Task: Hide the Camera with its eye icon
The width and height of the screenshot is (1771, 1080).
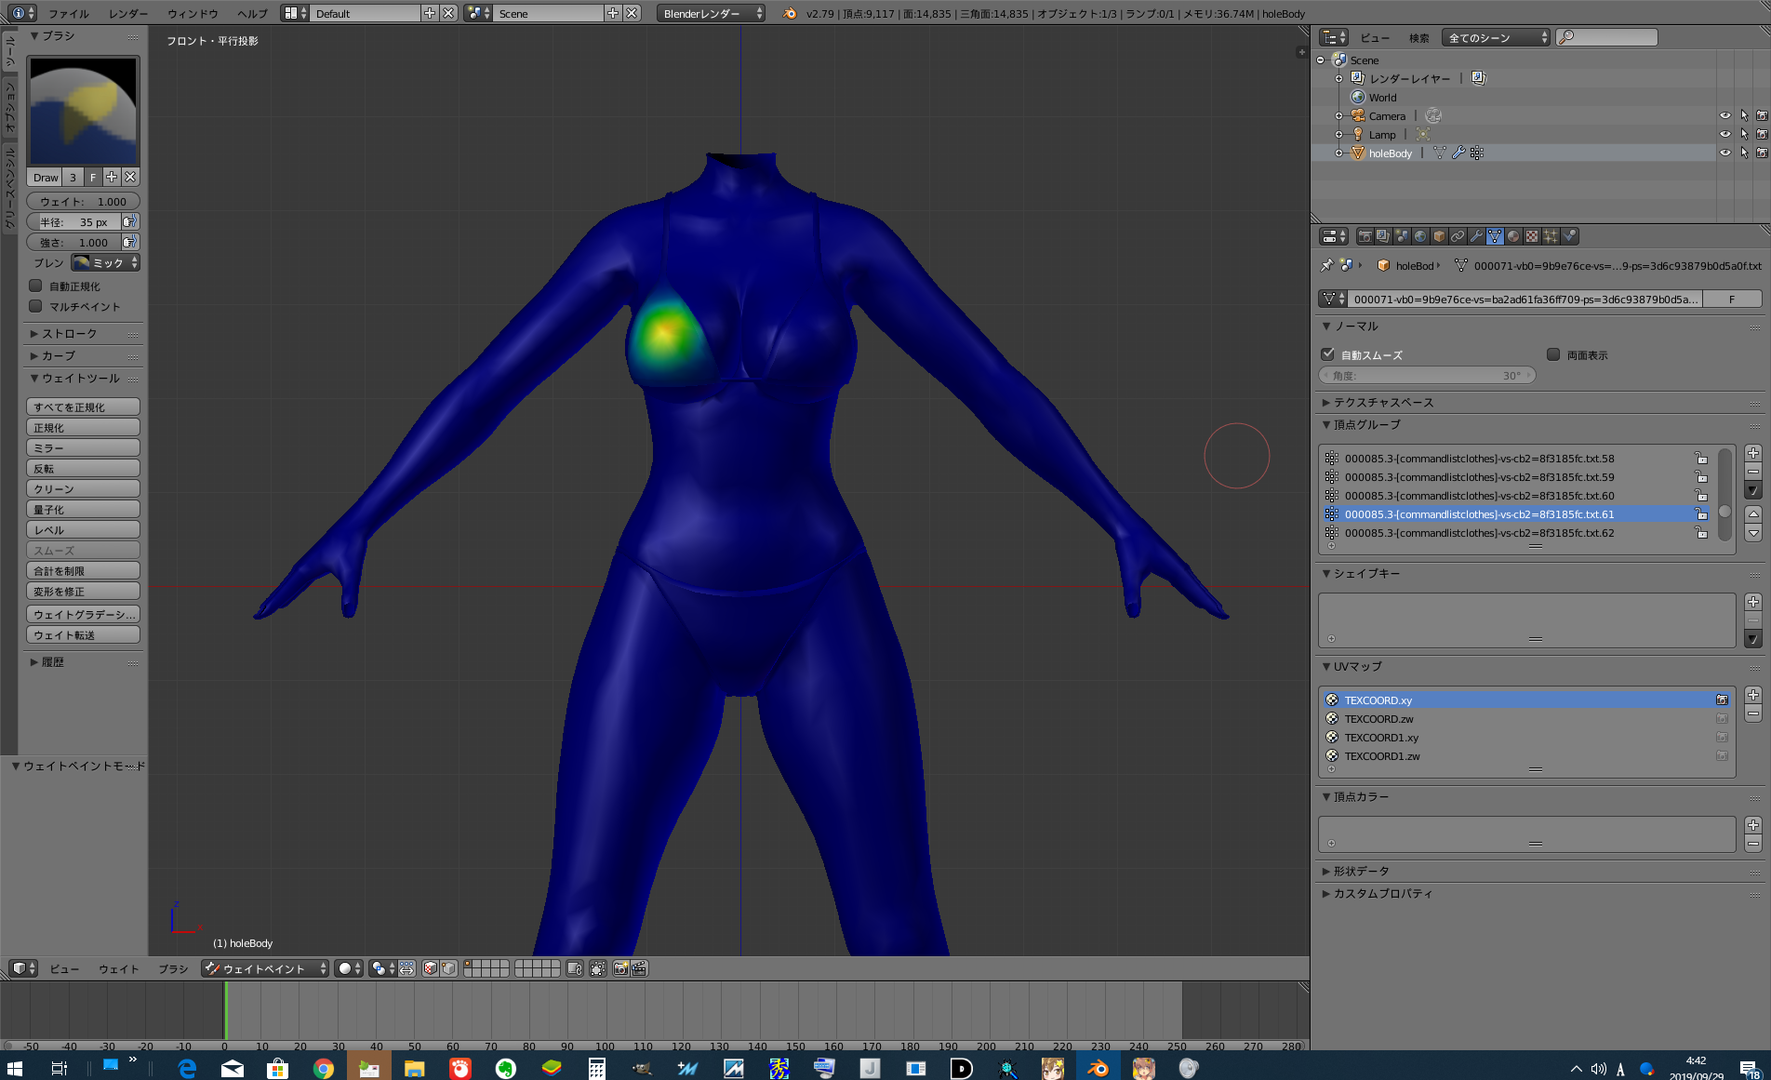Action: (x=1725, y=116)
